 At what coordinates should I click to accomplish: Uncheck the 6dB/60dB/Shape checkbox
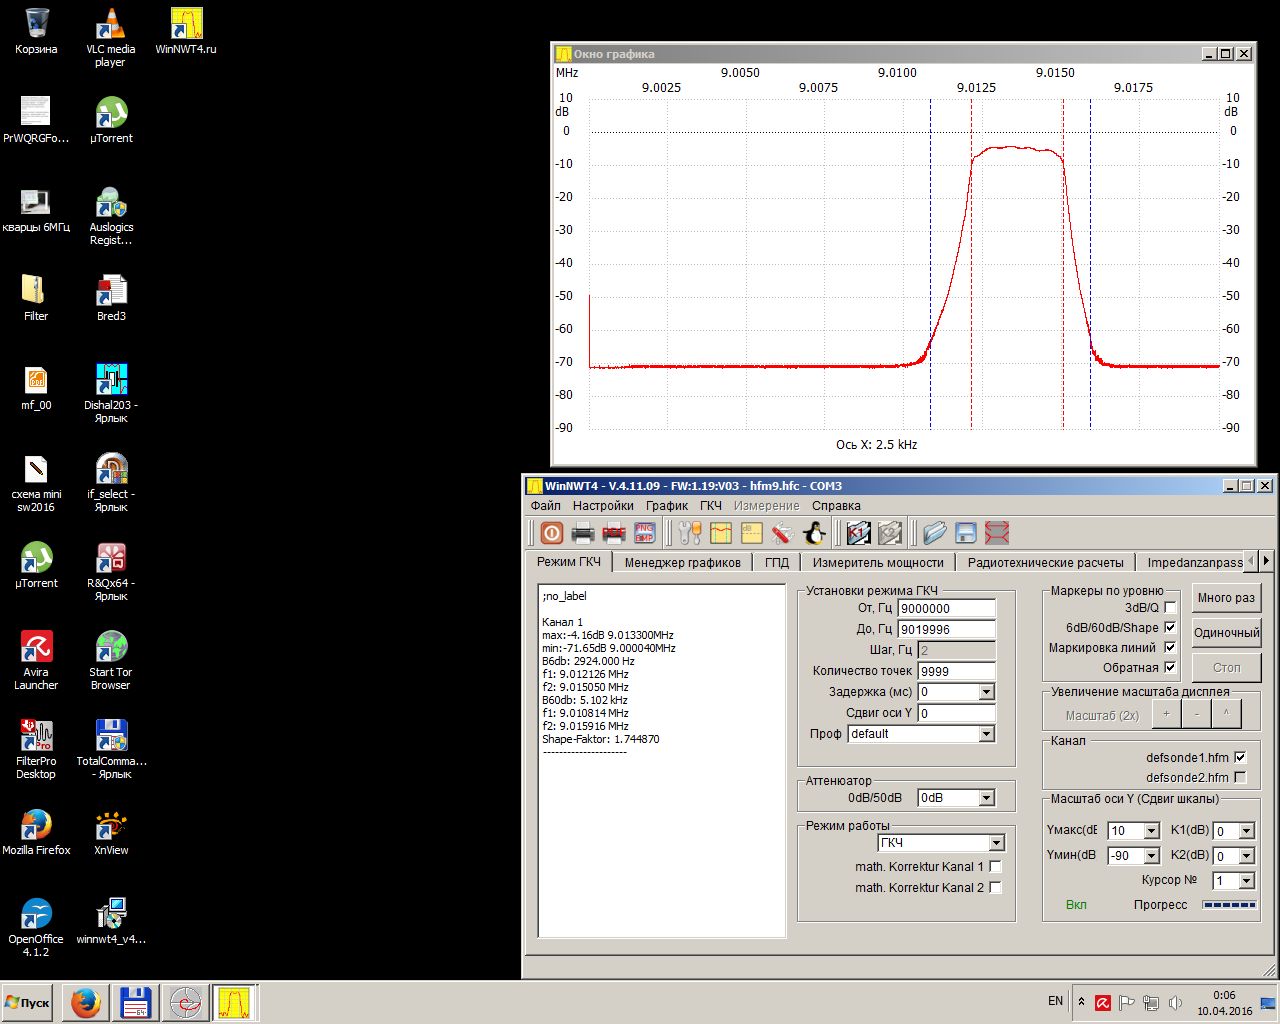click(x=1170, y=627)
